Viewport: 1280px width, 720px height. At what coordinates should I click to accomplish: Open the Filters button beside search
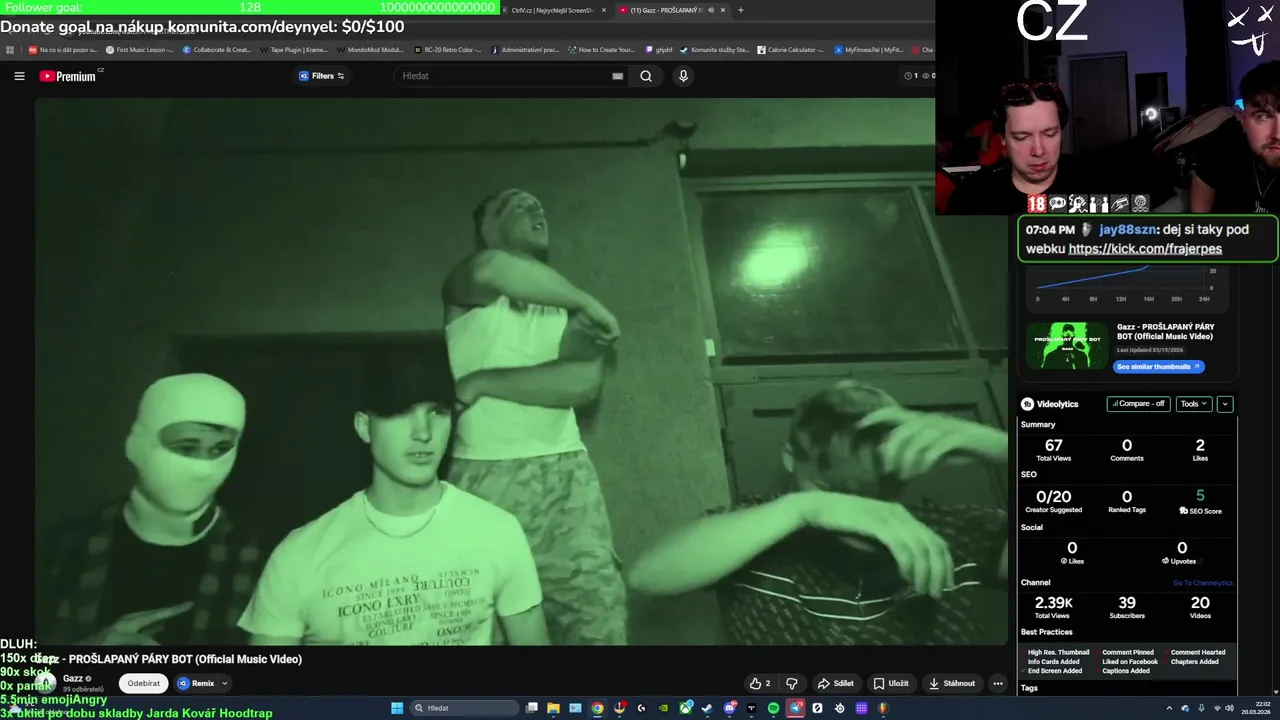tap(322, 76)
